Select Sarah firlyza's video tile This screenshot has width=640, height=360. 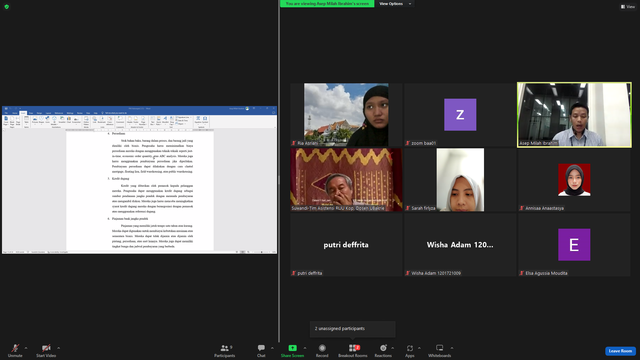point(460,180)
